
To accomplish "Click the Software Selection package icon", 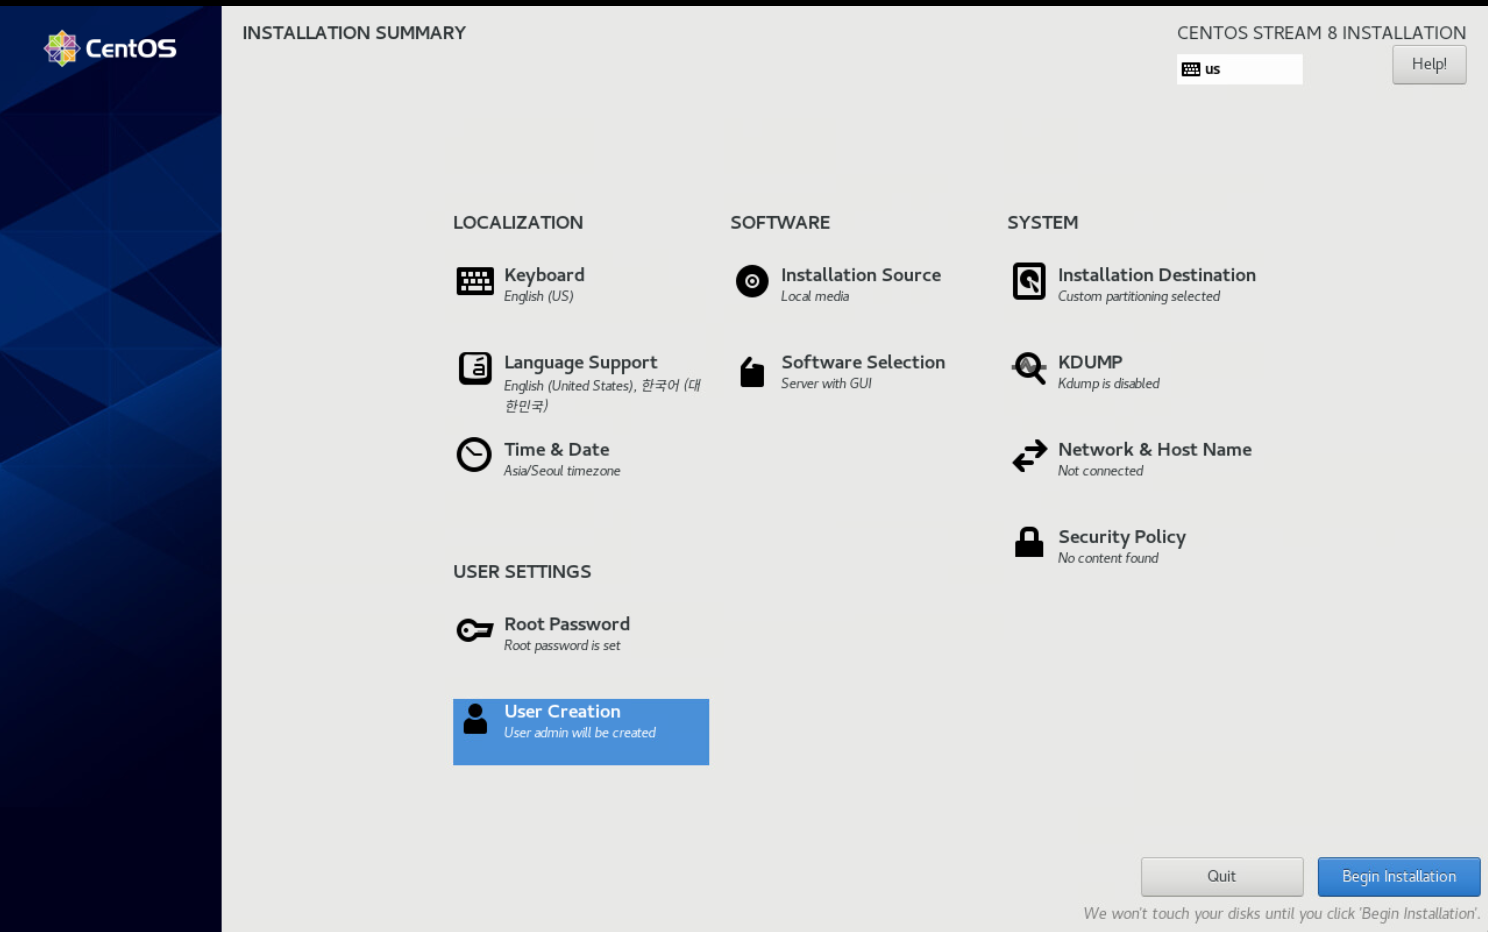I will (752, 371).
